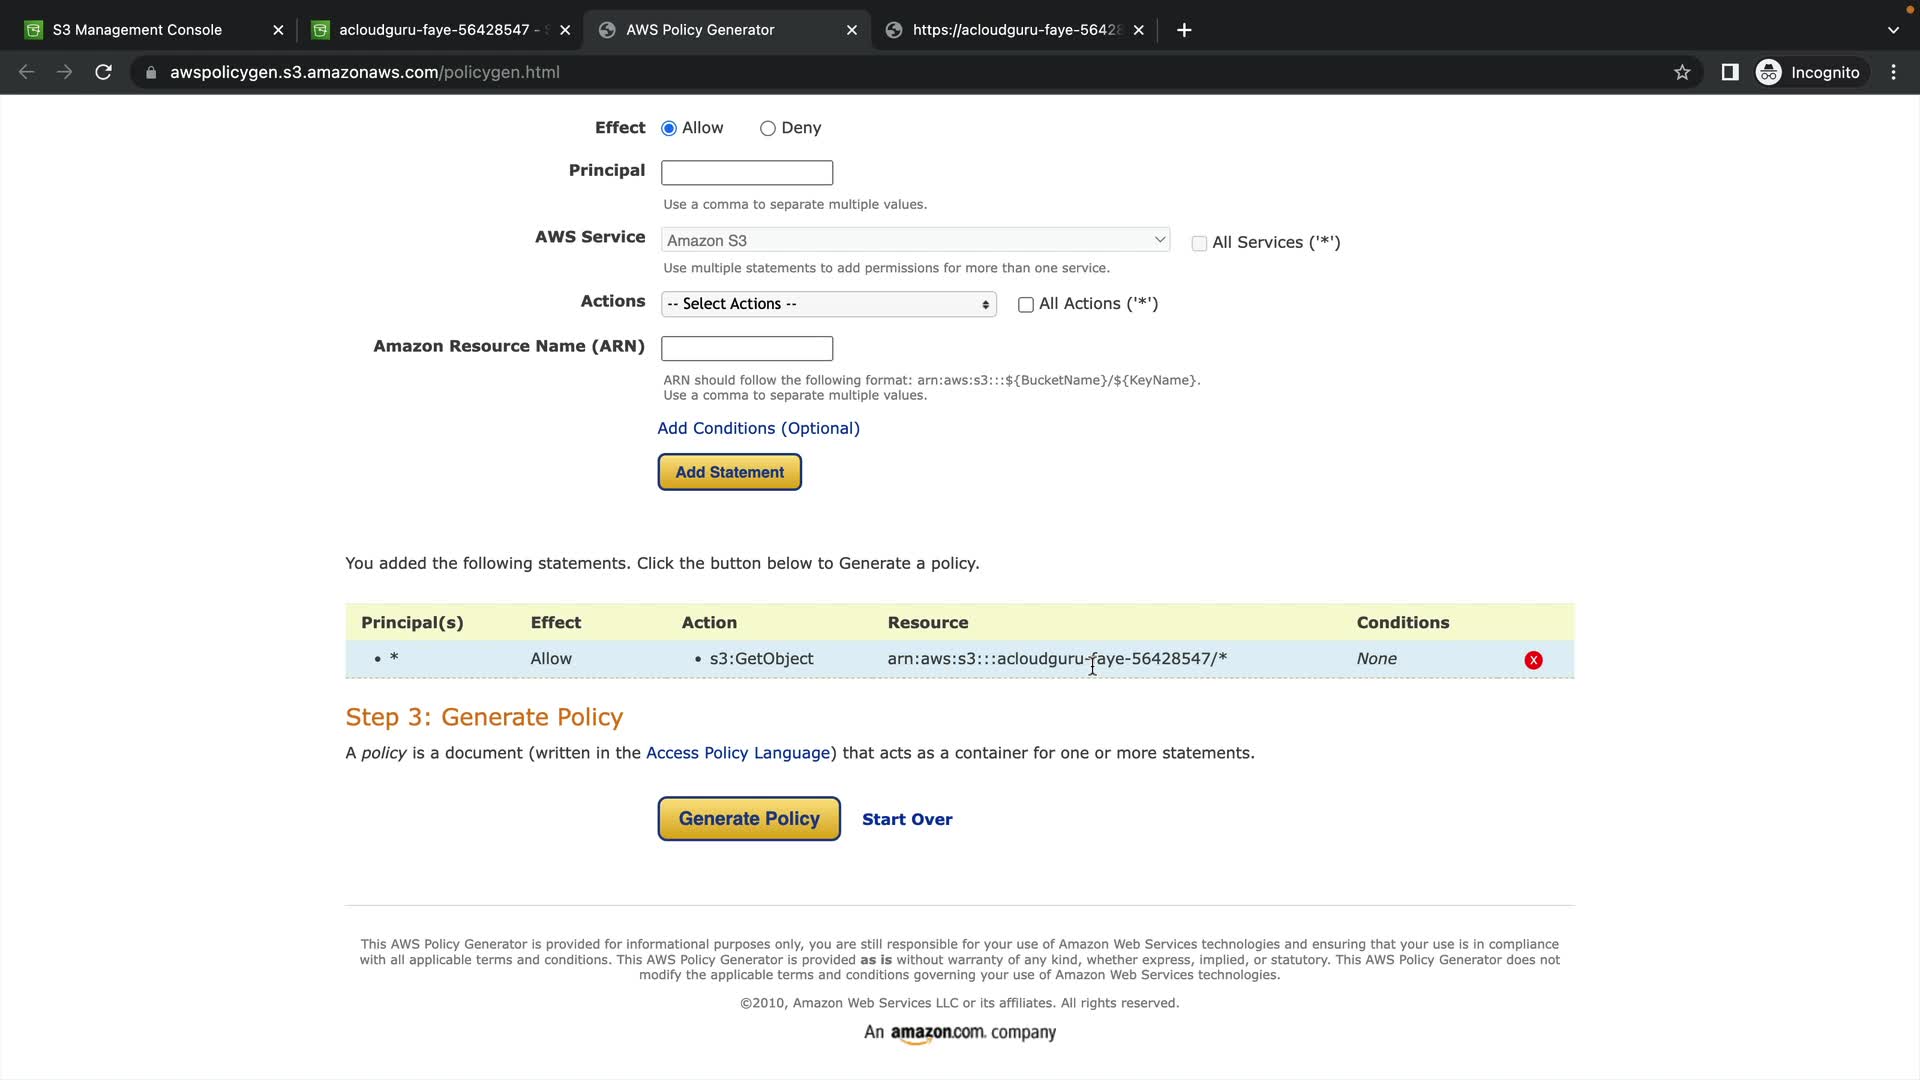Switch to S3 Management Console tab

point(137,30)
